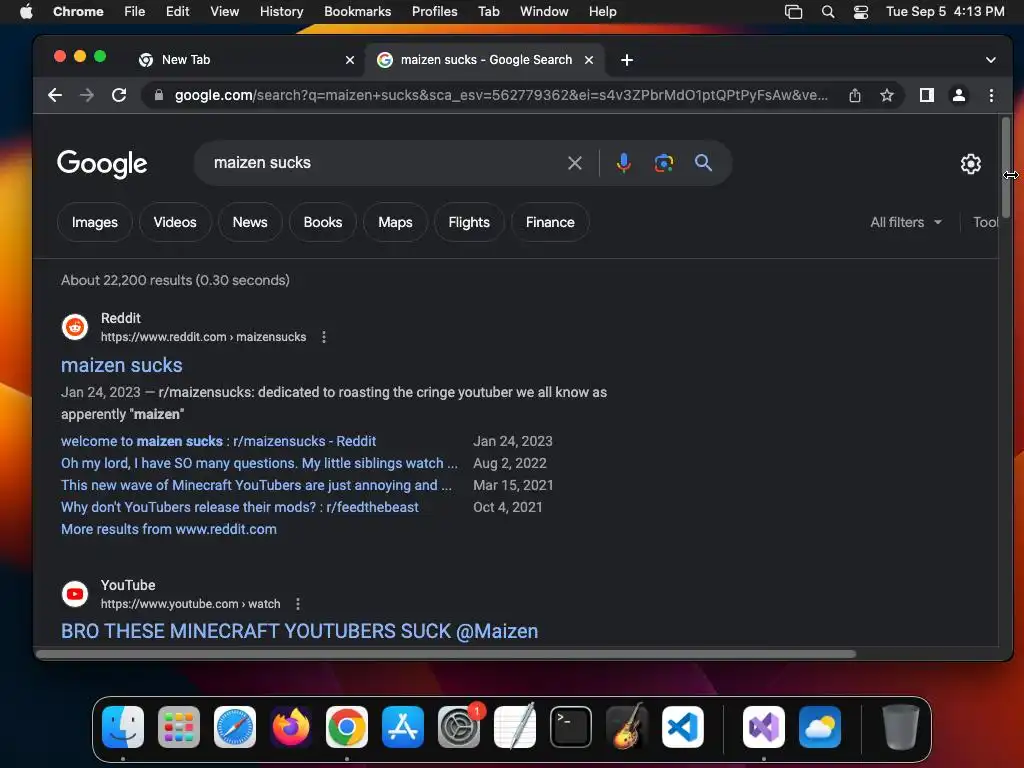
Task: Click the 'About 22,200 results' text
Action: click(175, 280)
